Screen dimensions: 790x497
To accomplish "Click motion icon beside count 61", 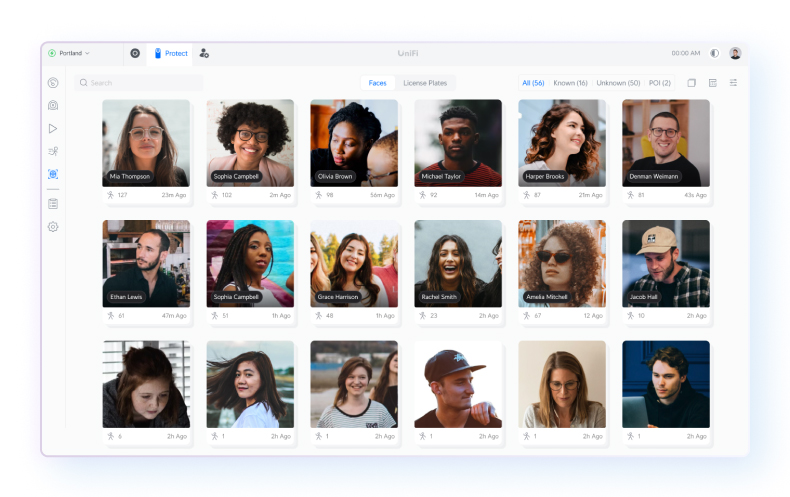I will click(x=110, y=316).
